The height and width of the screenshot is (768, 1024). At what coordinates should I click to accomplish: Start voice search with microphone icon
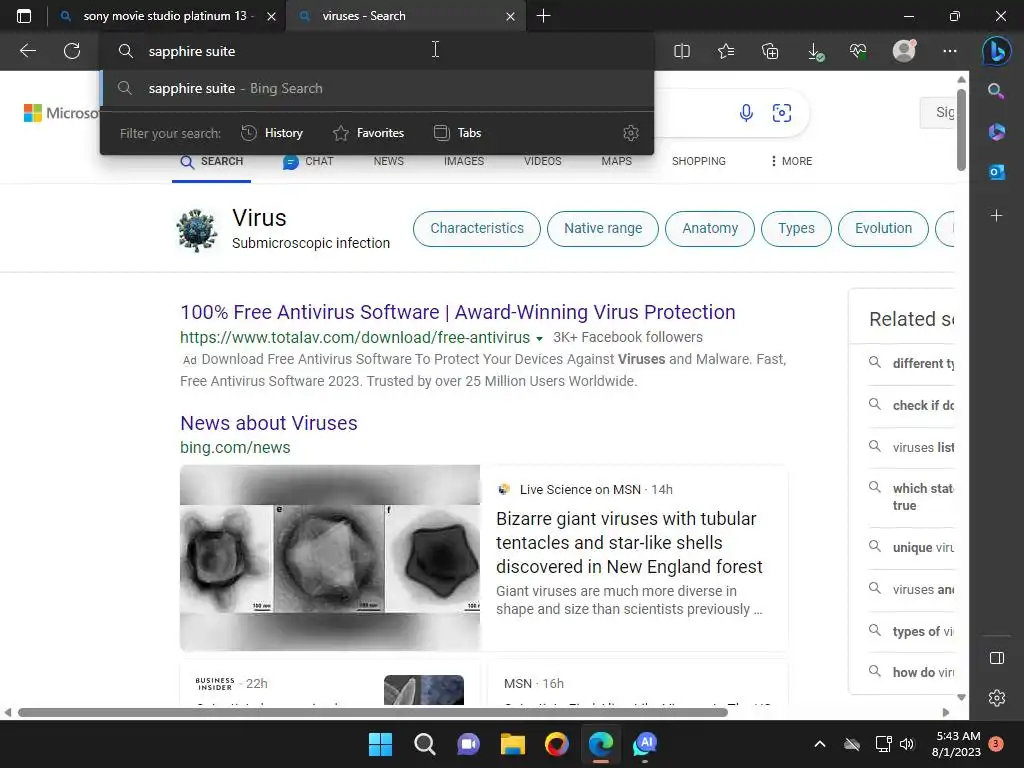coord(746,113)
